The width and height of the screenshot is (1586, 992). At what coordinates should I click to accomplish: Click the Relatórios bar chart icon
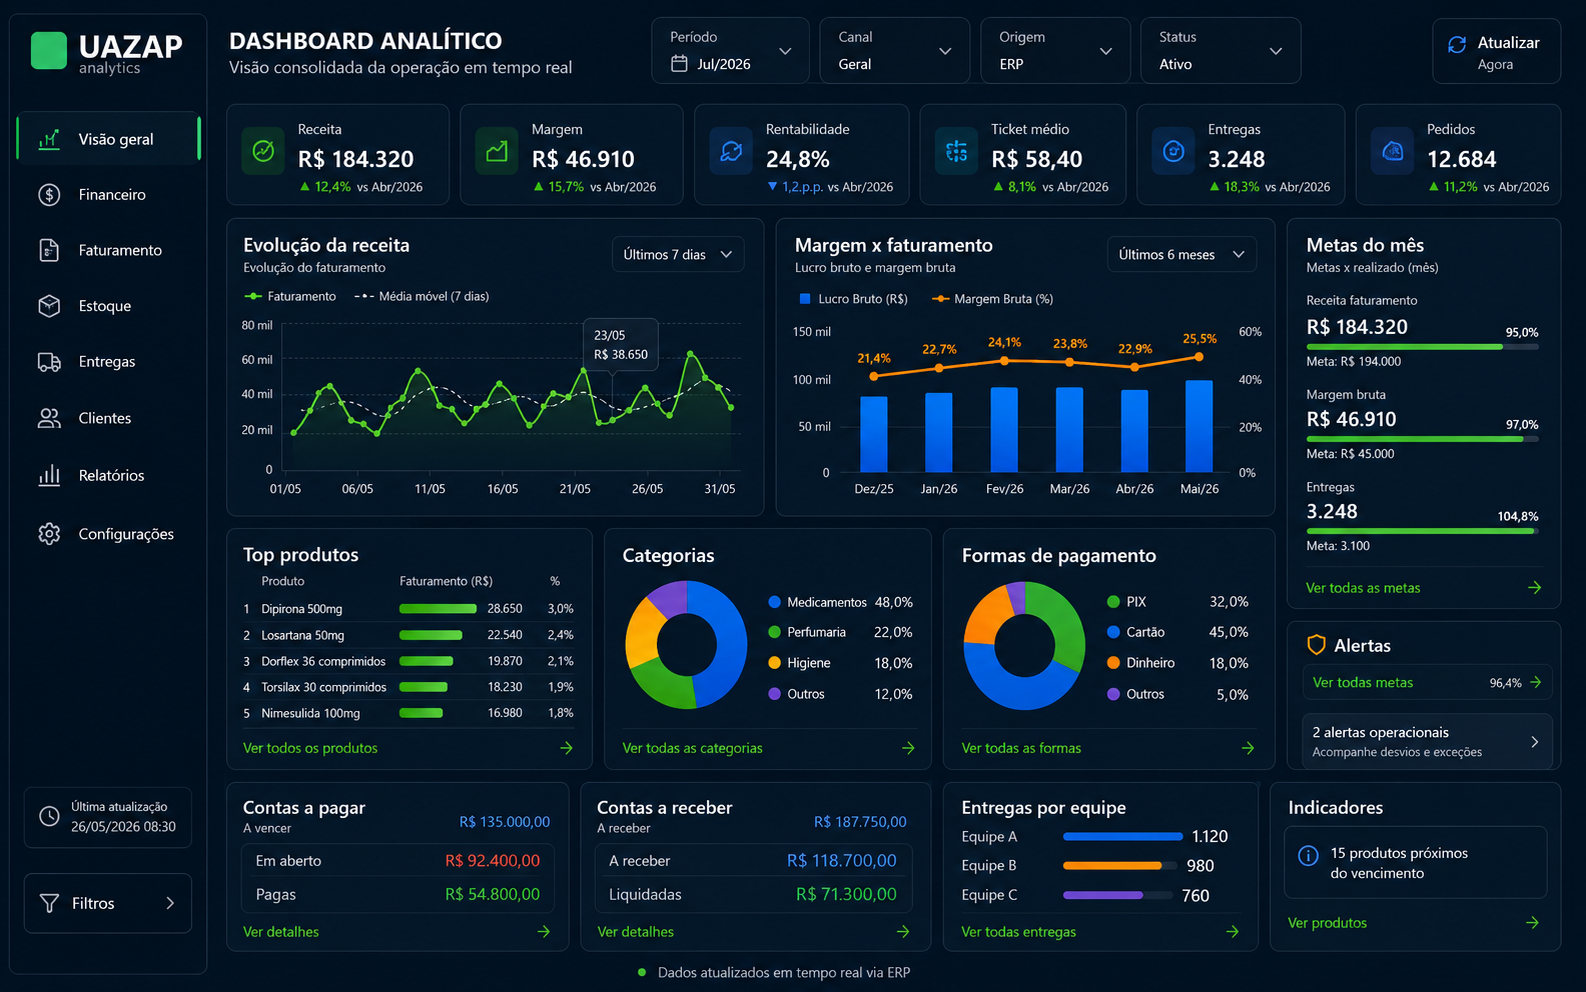click(x=49, y=475)
